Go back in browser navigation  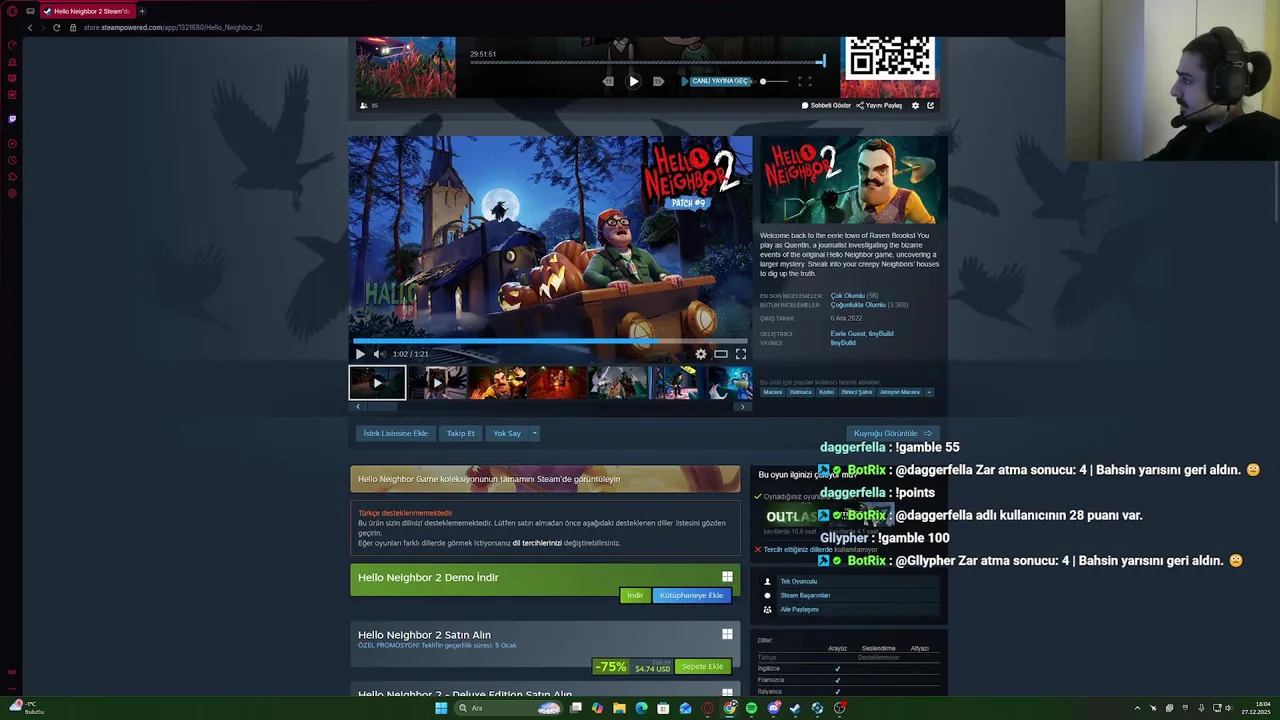point(29,27)
